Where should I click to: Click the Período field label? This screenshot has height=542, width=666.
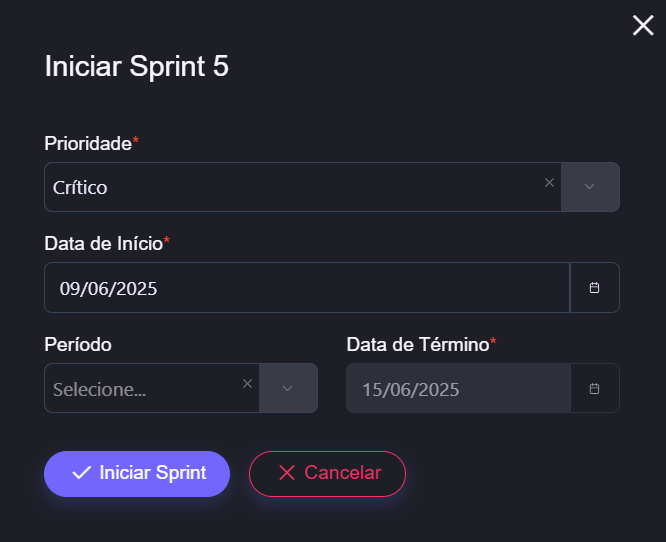78,344
